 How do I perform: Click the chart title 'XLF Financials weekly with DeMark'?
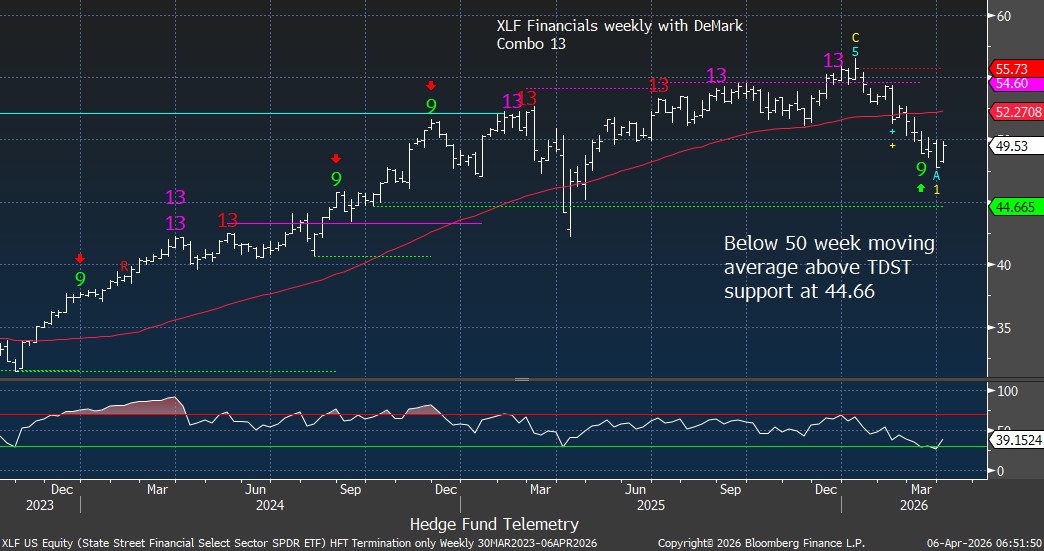click(619, 26)
